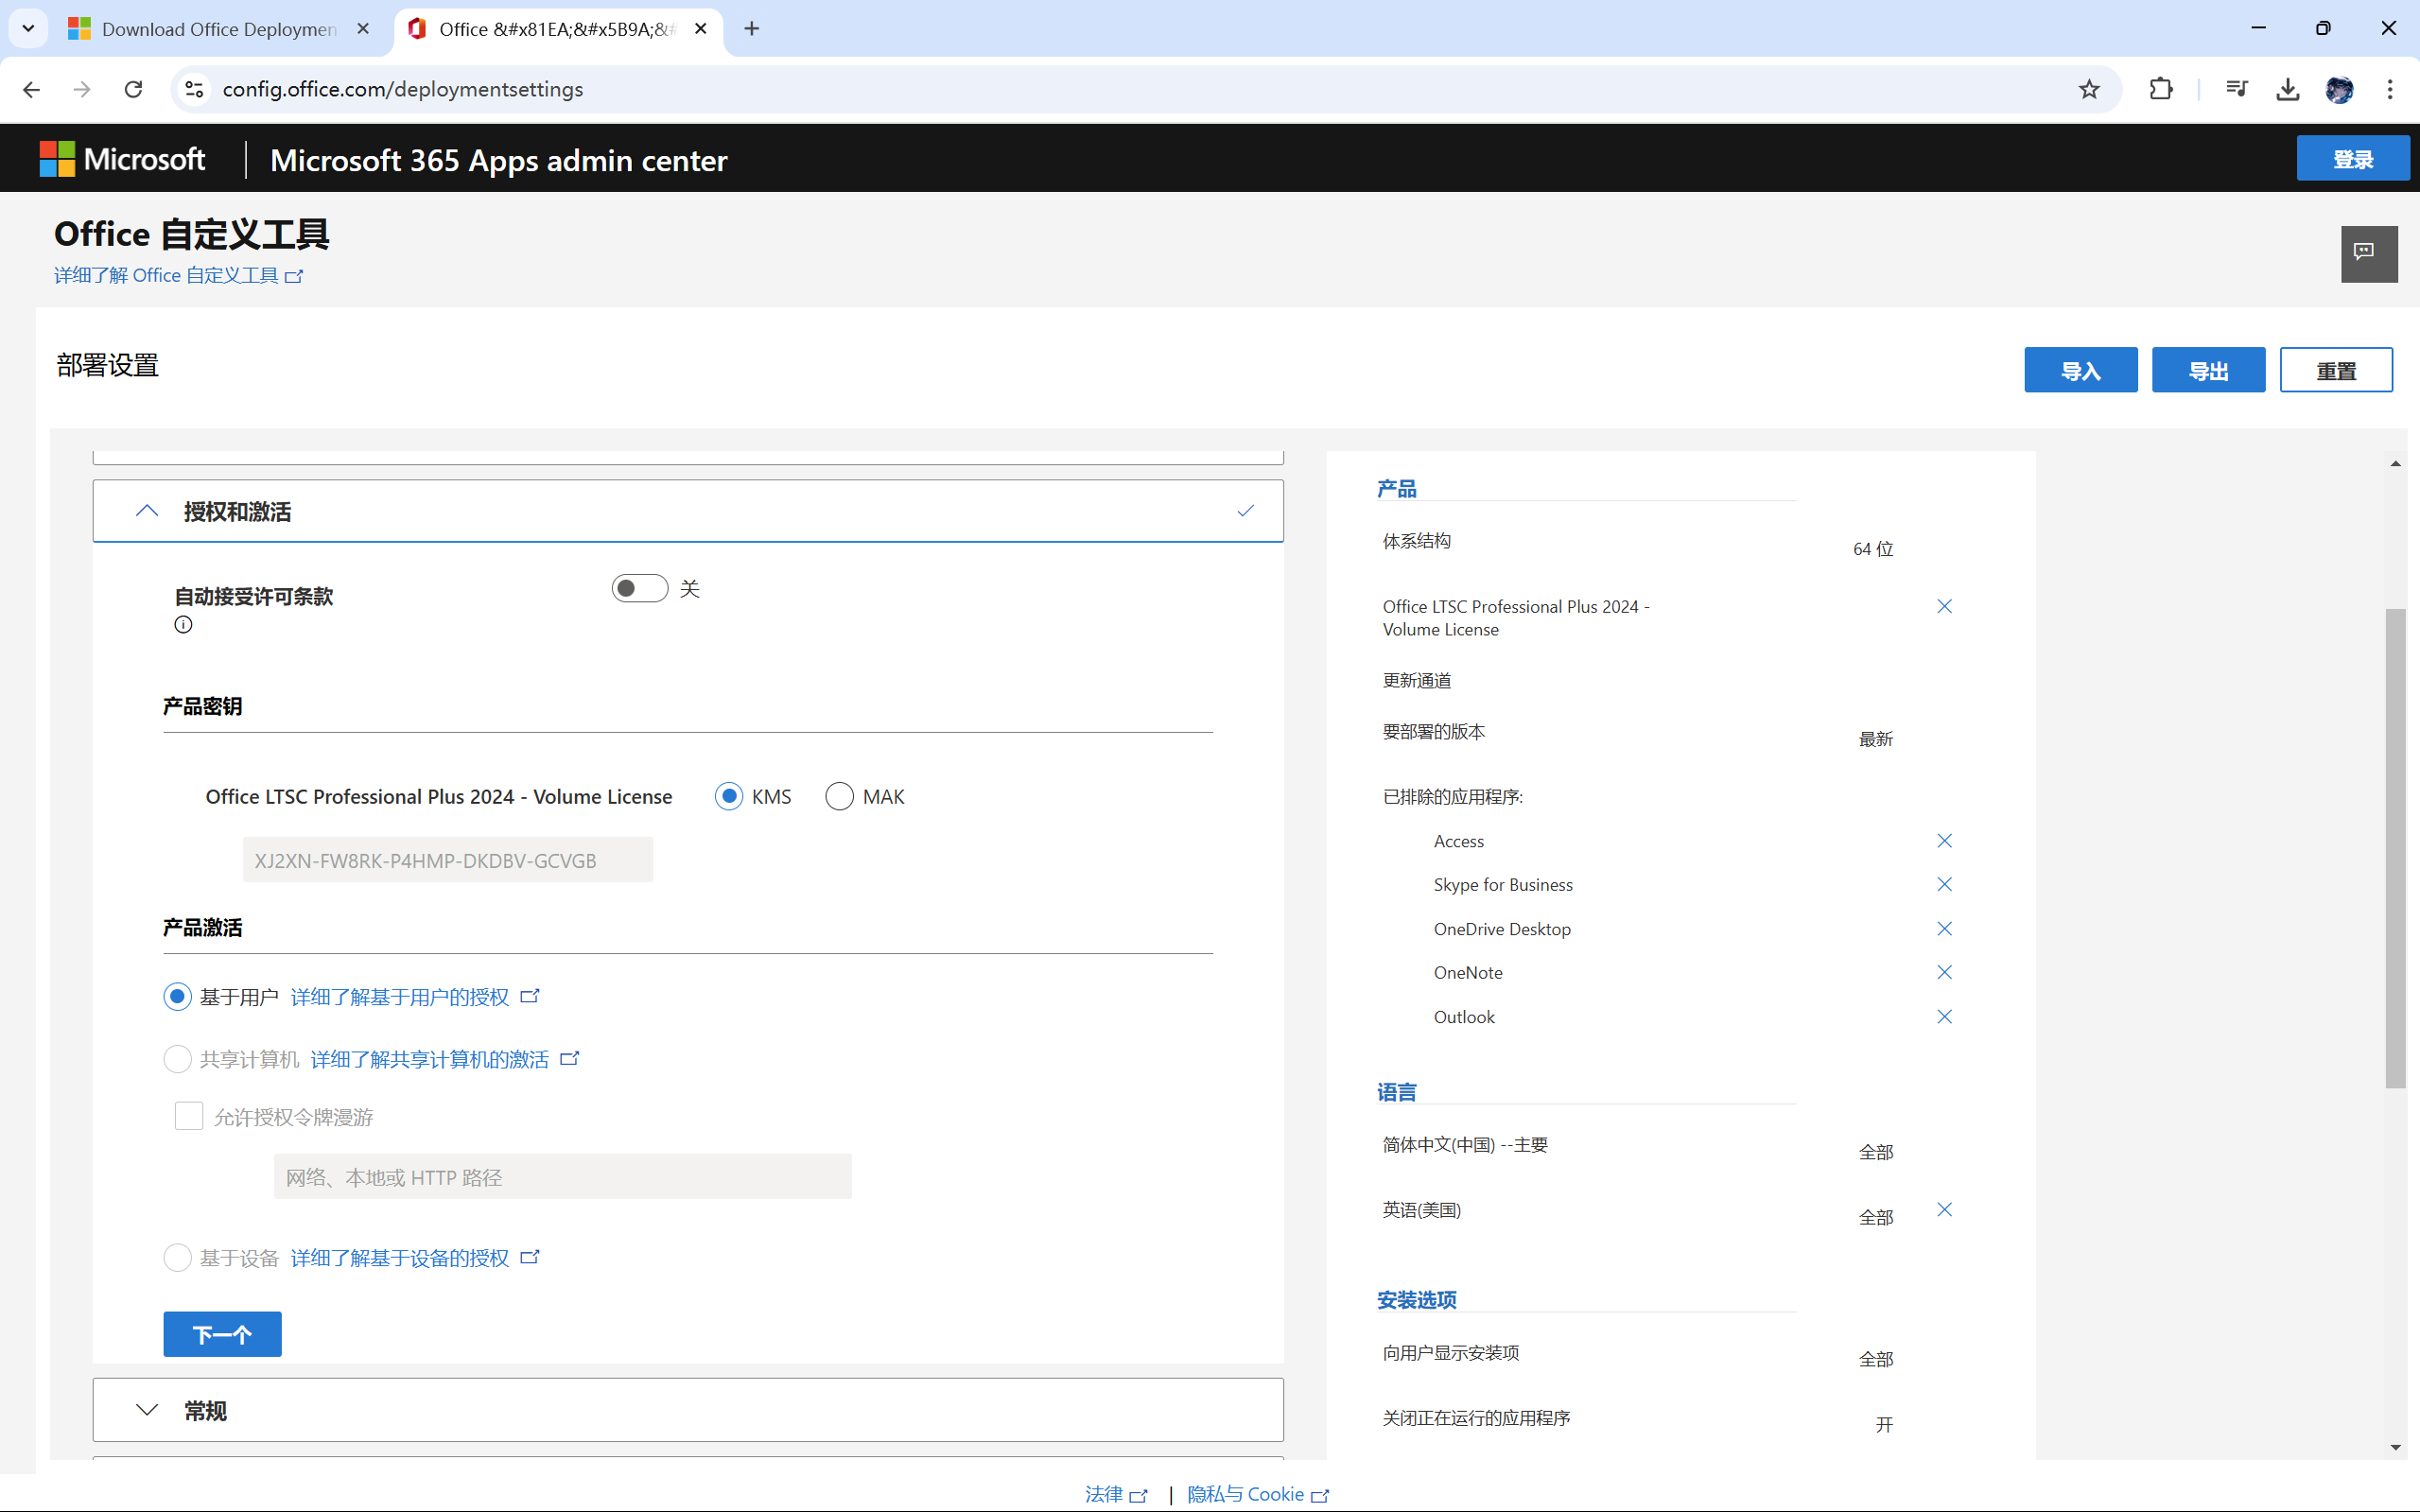The width and height of the screenshot is (2420, 1512).
Task: Open Chrome three-dot menu
Action: coord(2390,89)
